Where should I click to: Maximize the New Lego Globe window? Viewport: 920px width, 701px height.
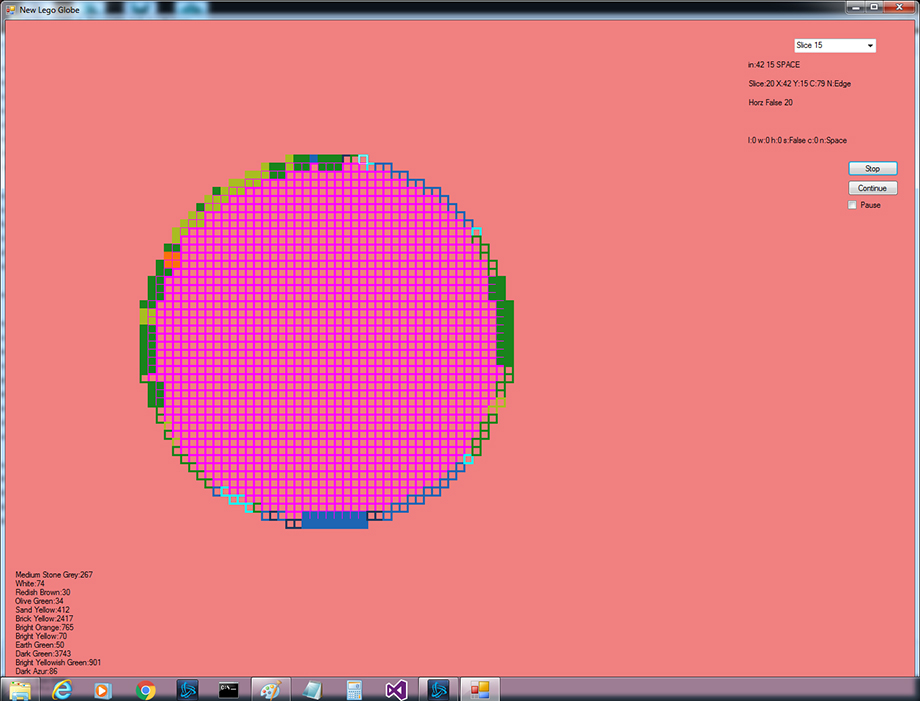(x=874, y=7)
